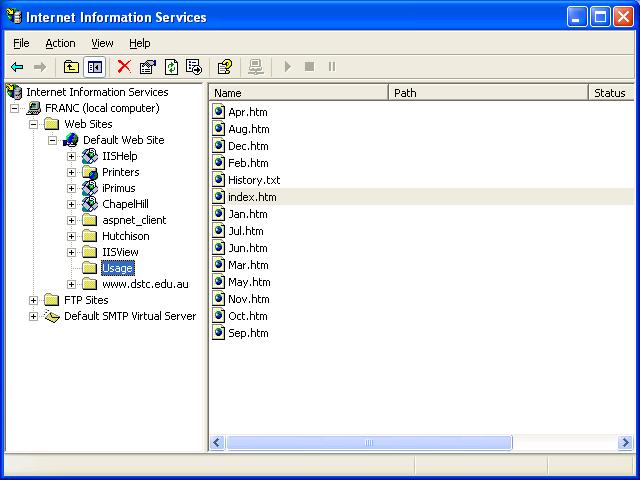Click the Help toolbar icon

tap(225, 67)
